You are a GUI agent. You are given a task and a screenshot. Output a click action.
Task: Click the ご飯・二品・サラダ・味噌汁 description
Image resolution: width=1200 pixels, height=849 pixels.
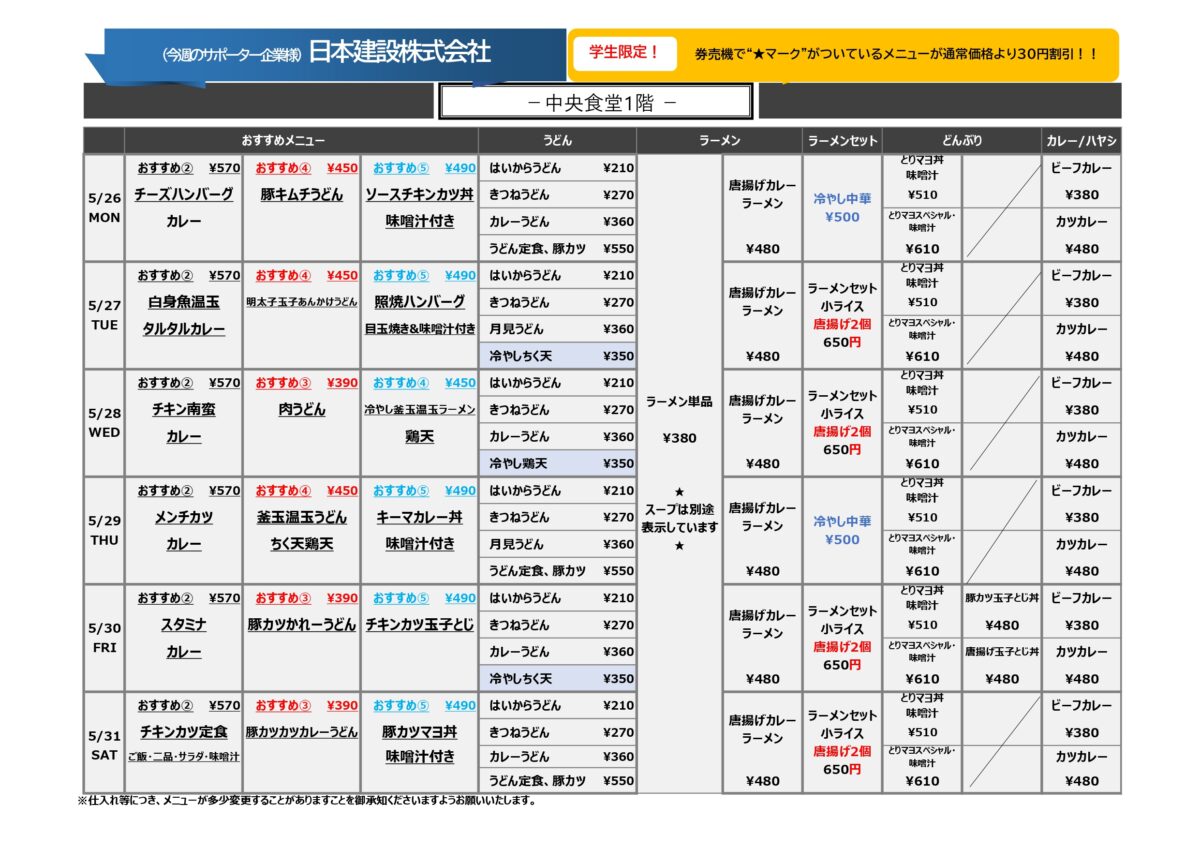click(184, 757)
